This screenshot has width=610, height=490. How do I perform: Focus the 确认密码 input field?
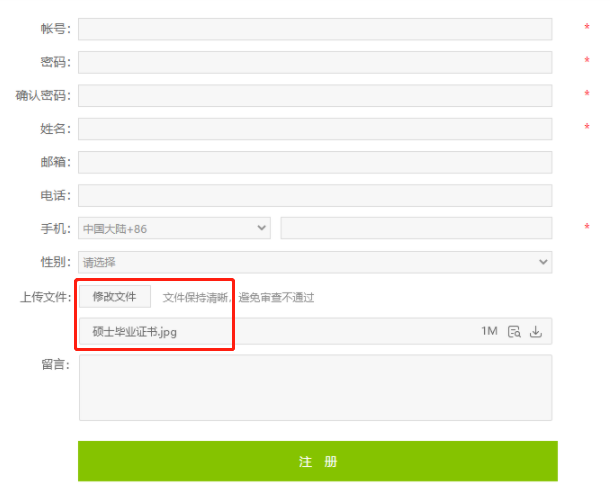(315, 96)
